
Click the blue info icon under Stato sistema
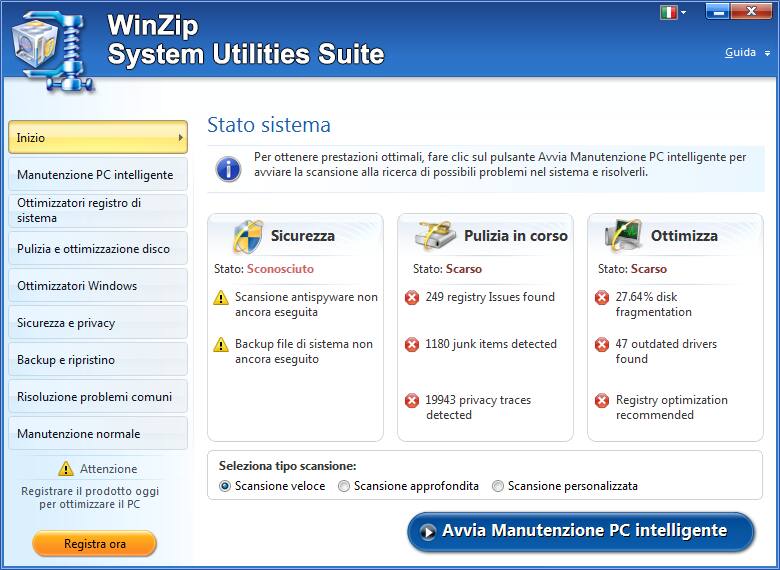click(x=228, y=166)
